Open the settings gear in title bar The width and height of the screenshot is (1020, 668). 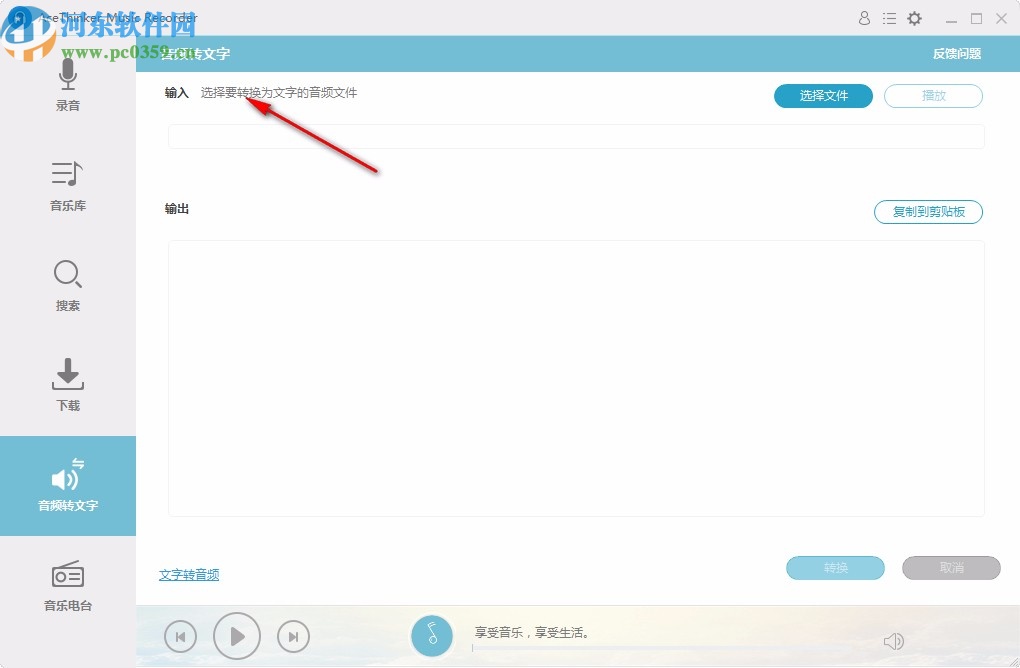point(913,18)
